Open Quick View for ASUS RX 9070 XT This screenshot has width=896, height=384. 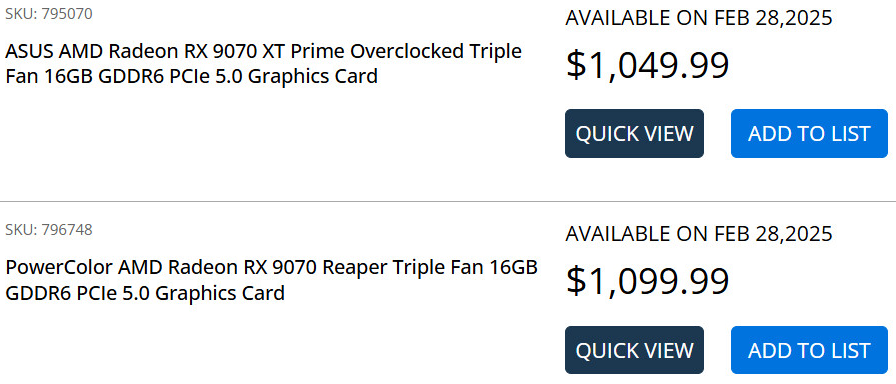634,133
